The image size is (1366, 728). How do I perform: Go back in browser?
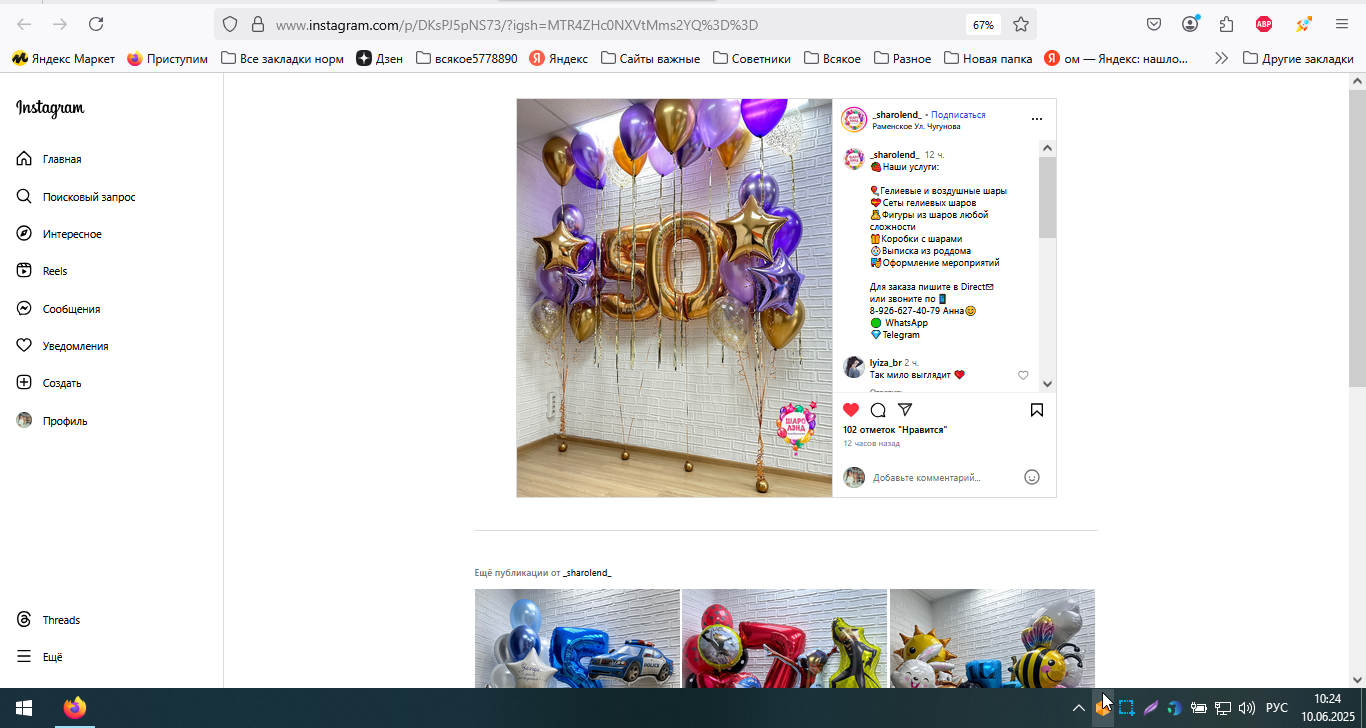24,24
